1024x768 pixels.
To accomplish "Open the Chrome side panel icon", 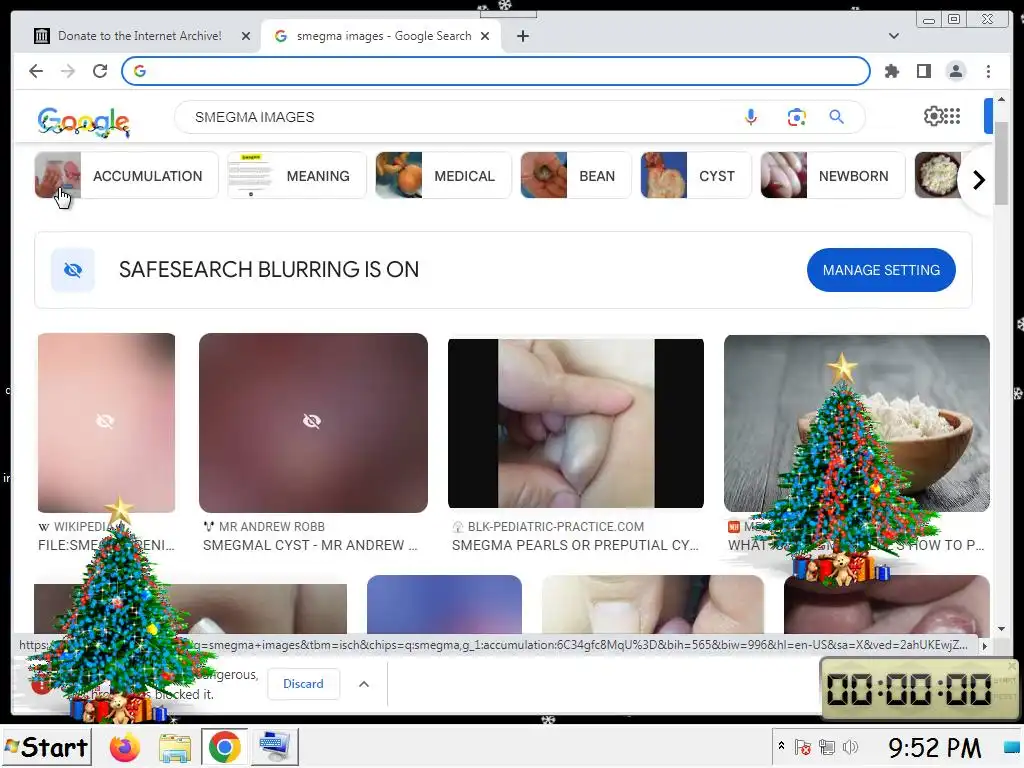I will tap(923, 71).
